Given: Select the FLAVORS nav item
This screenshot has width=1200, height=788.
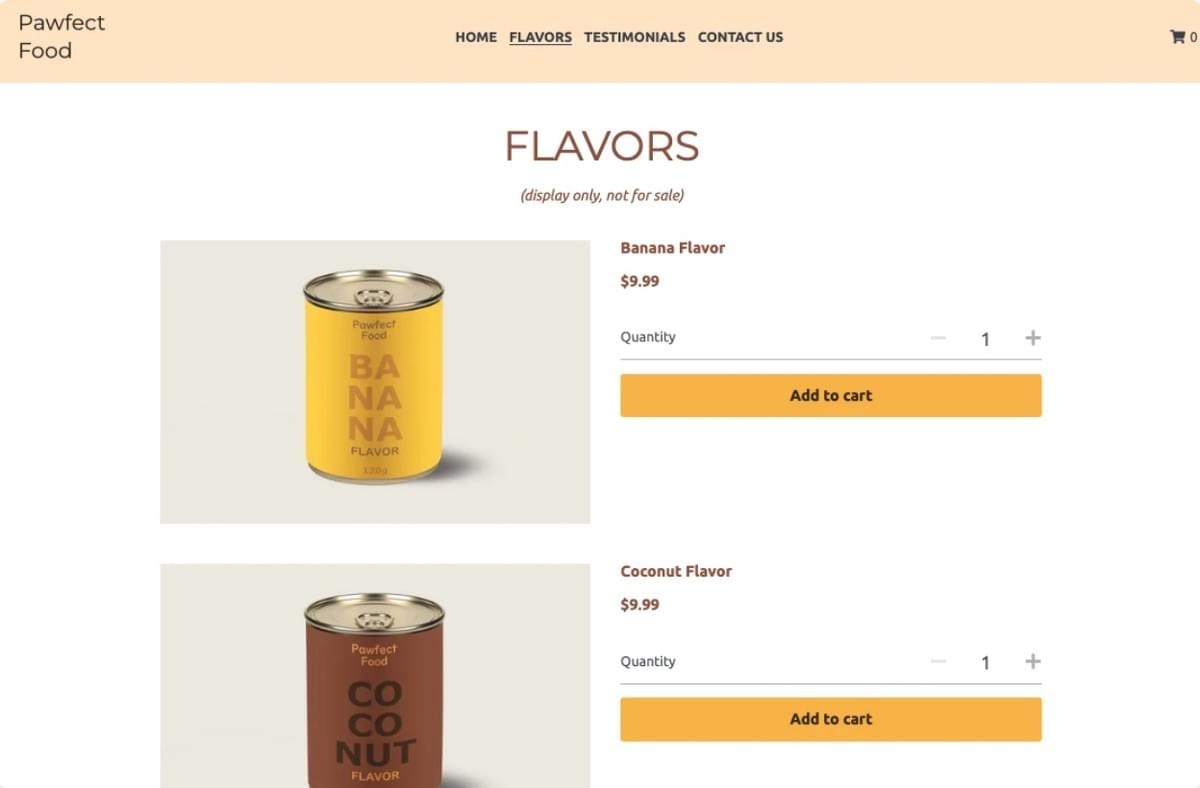Looking at the screenshot, I should 540,37.
